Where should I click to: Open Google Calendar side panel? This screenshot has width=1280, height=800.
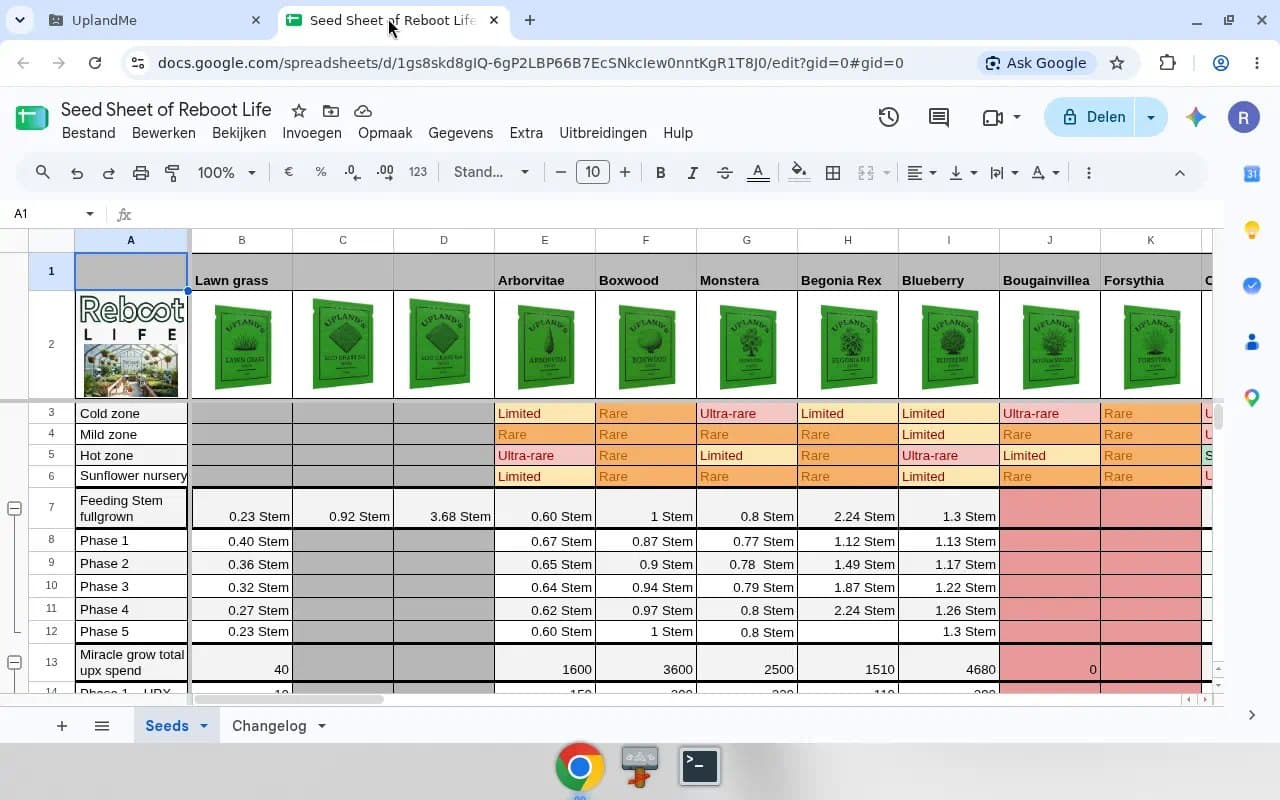pyautogui.click(x=1251, y=174)
